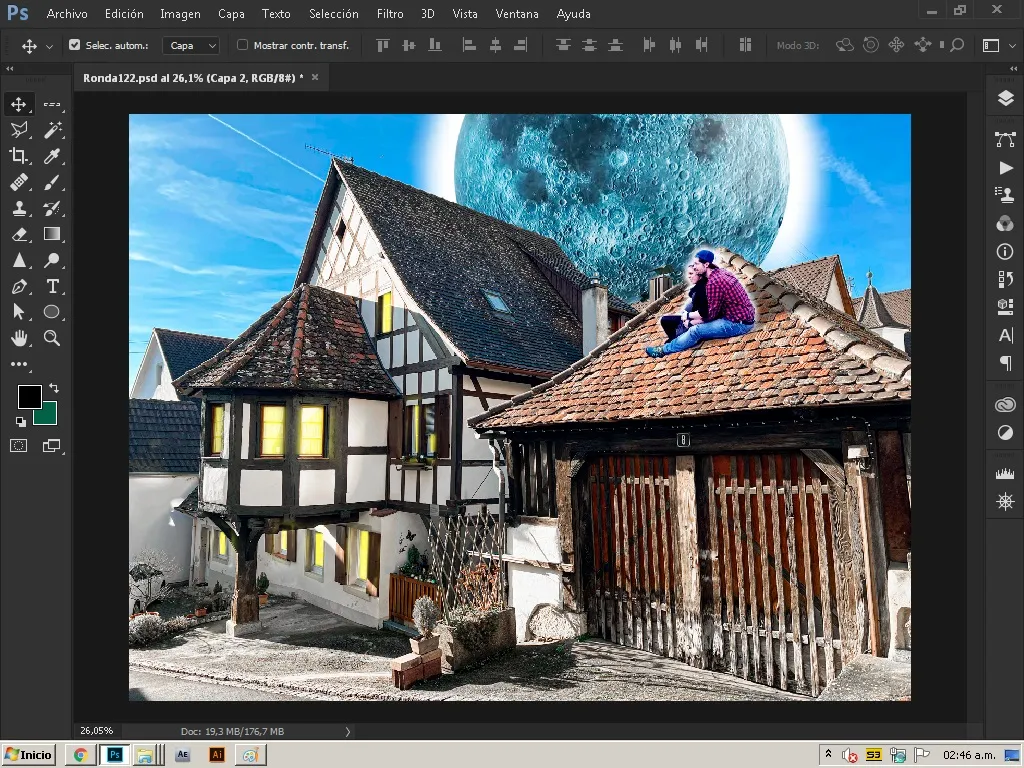Select the Sharpen/Blur triangle tool

(19, 260)
